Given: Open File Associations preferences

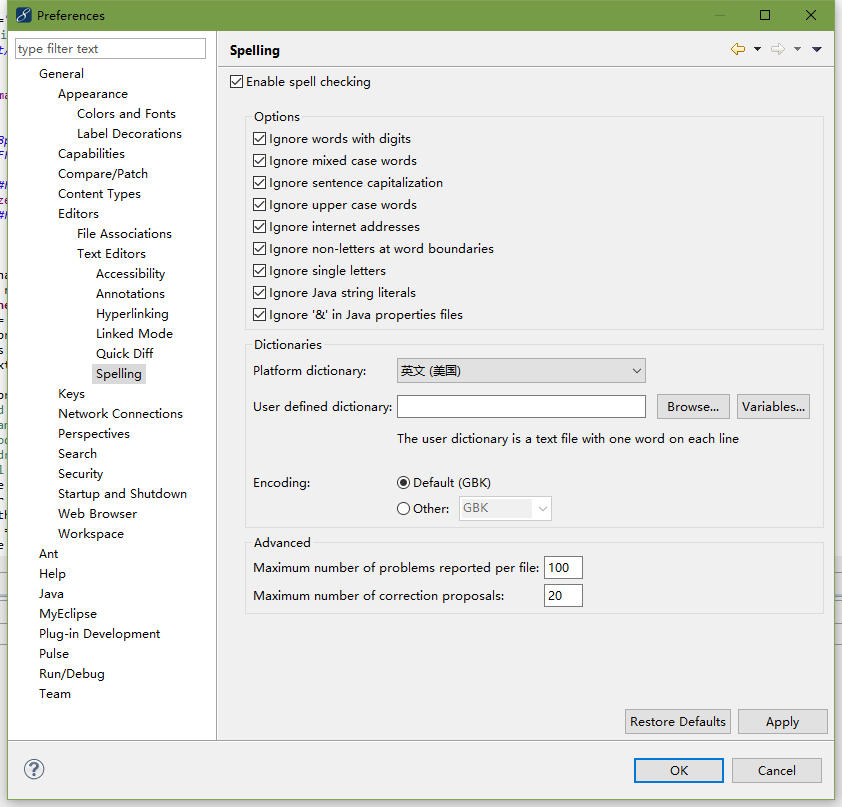Looking at the screenshot, I should tap(124, 234).
